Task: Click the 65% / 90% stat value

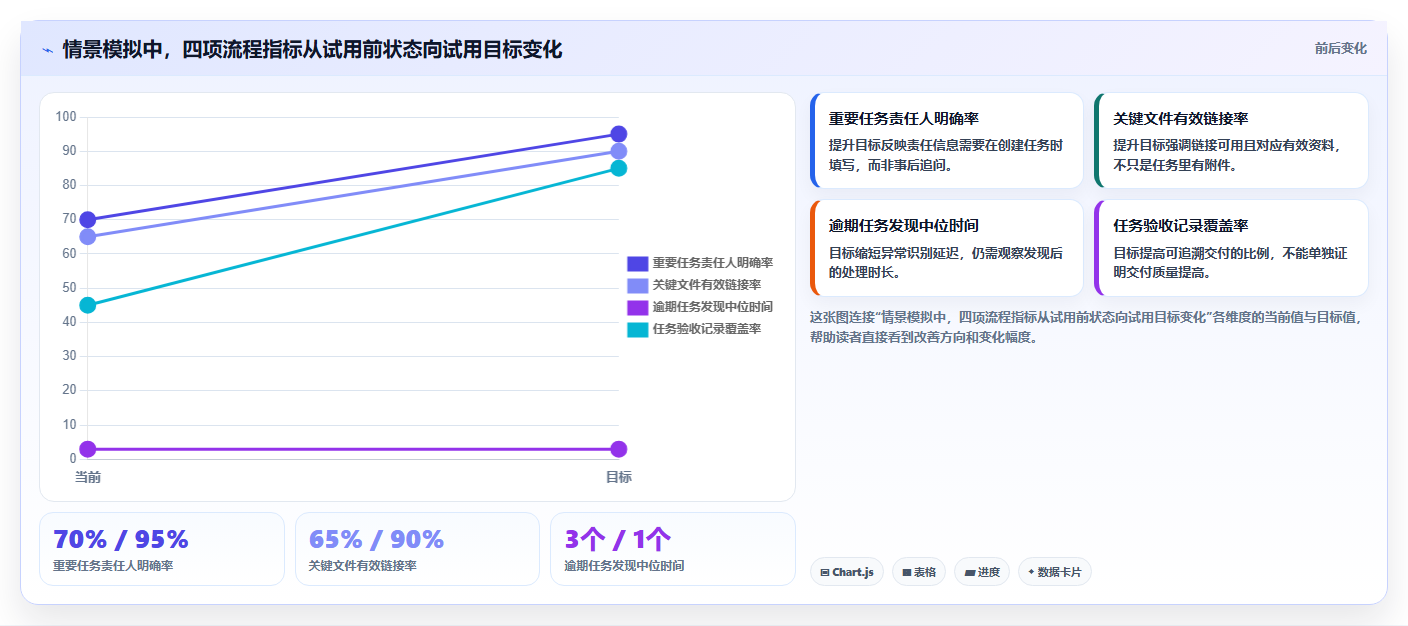Action: [376, 540]
